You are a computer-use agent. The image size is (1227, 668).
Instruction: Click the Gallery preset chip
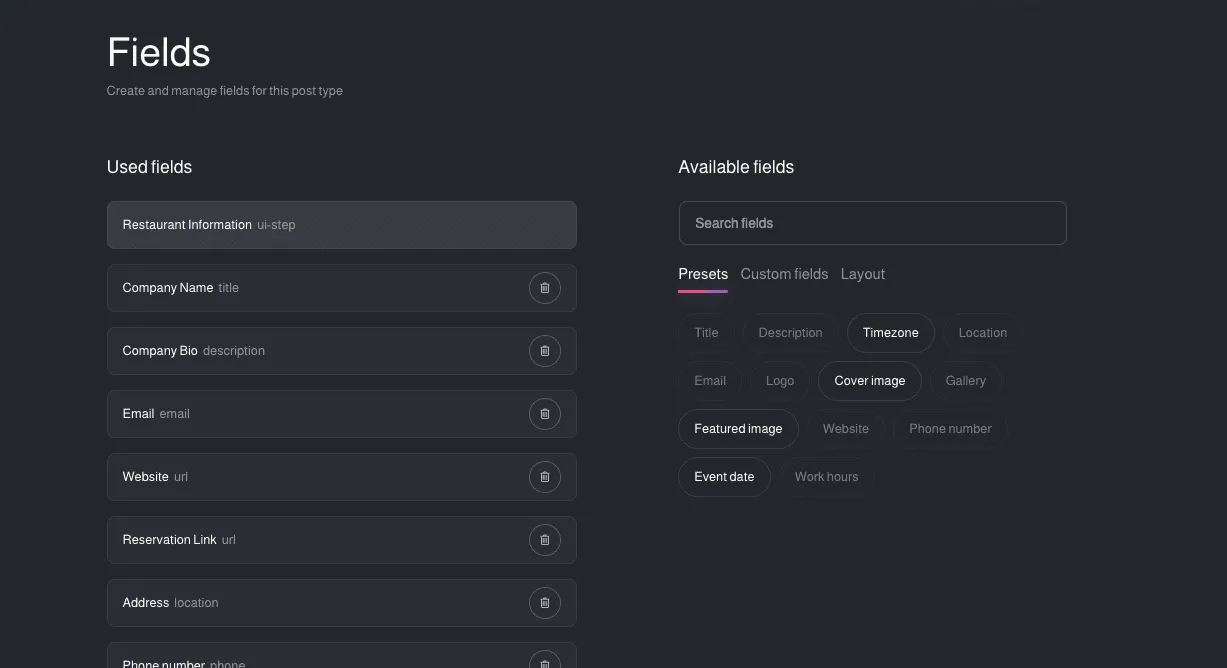[965, 381]
